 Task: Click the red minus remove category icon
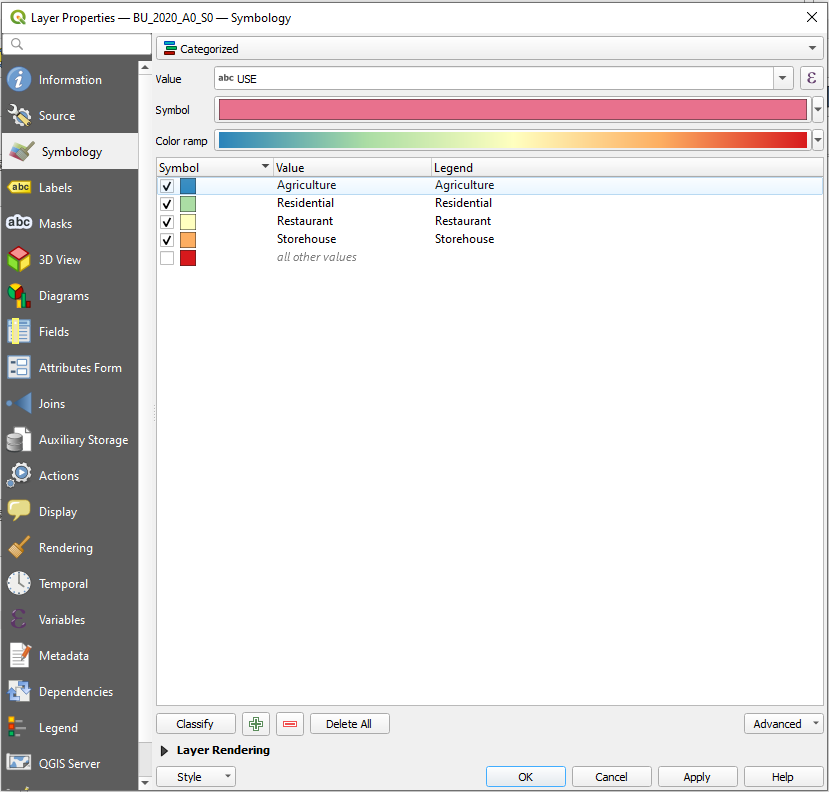[x=290, y=724]
